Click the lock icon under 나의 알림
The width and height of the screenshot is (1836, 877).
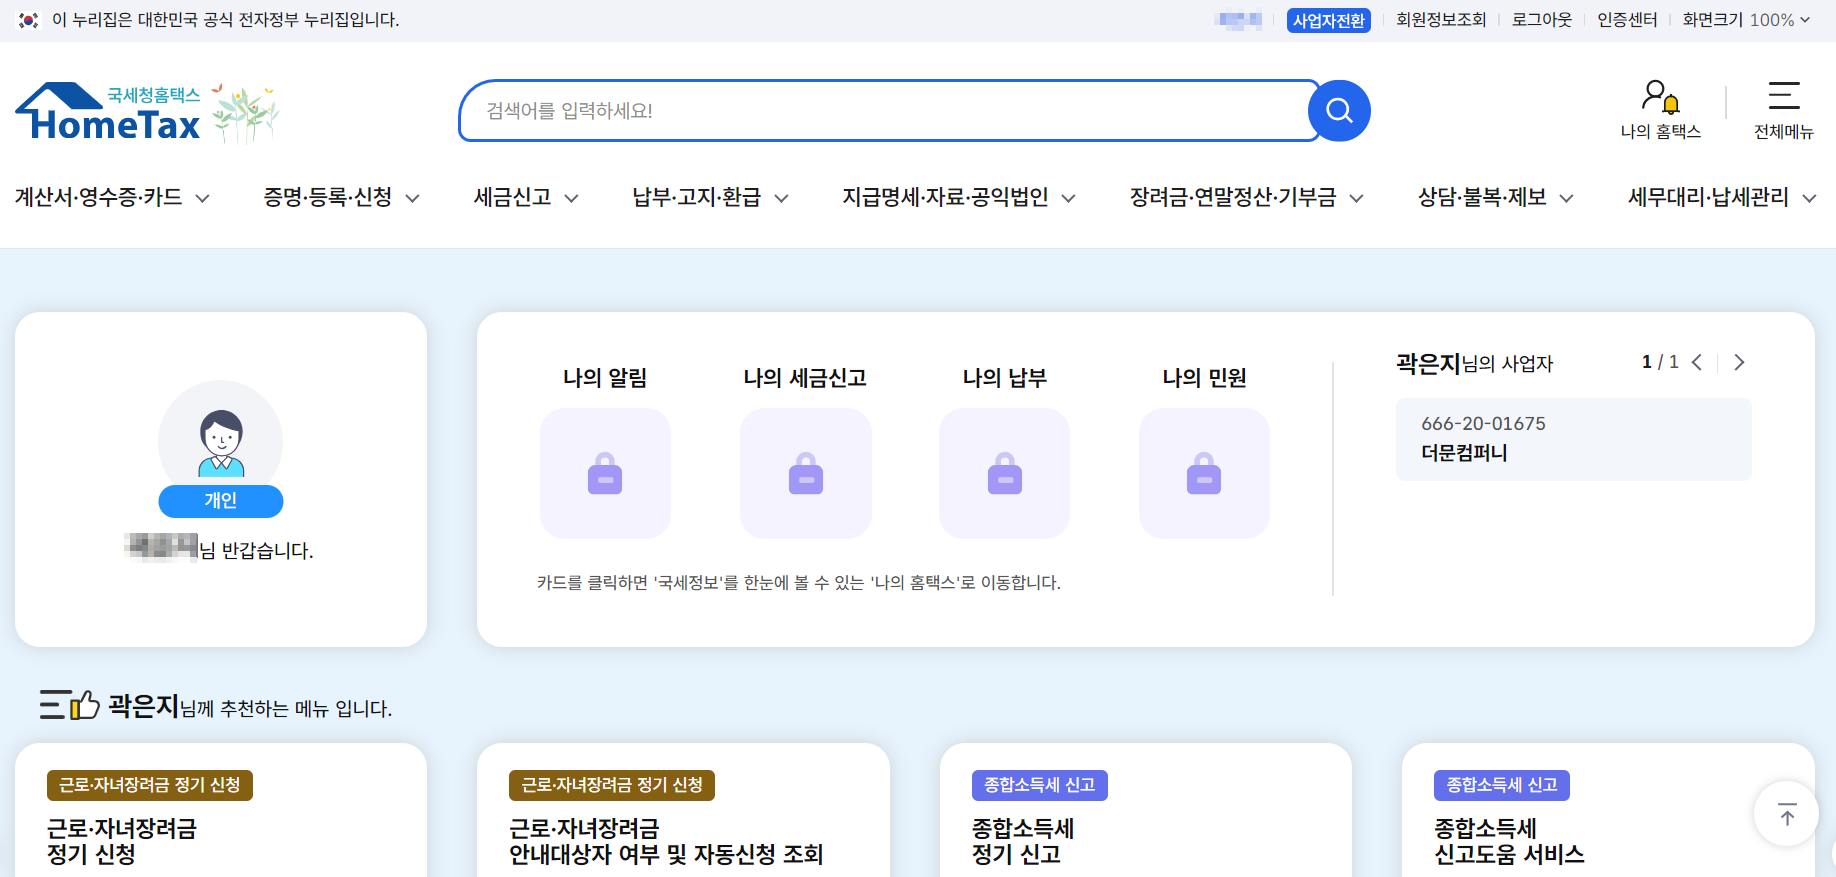[x=605, y=474]
